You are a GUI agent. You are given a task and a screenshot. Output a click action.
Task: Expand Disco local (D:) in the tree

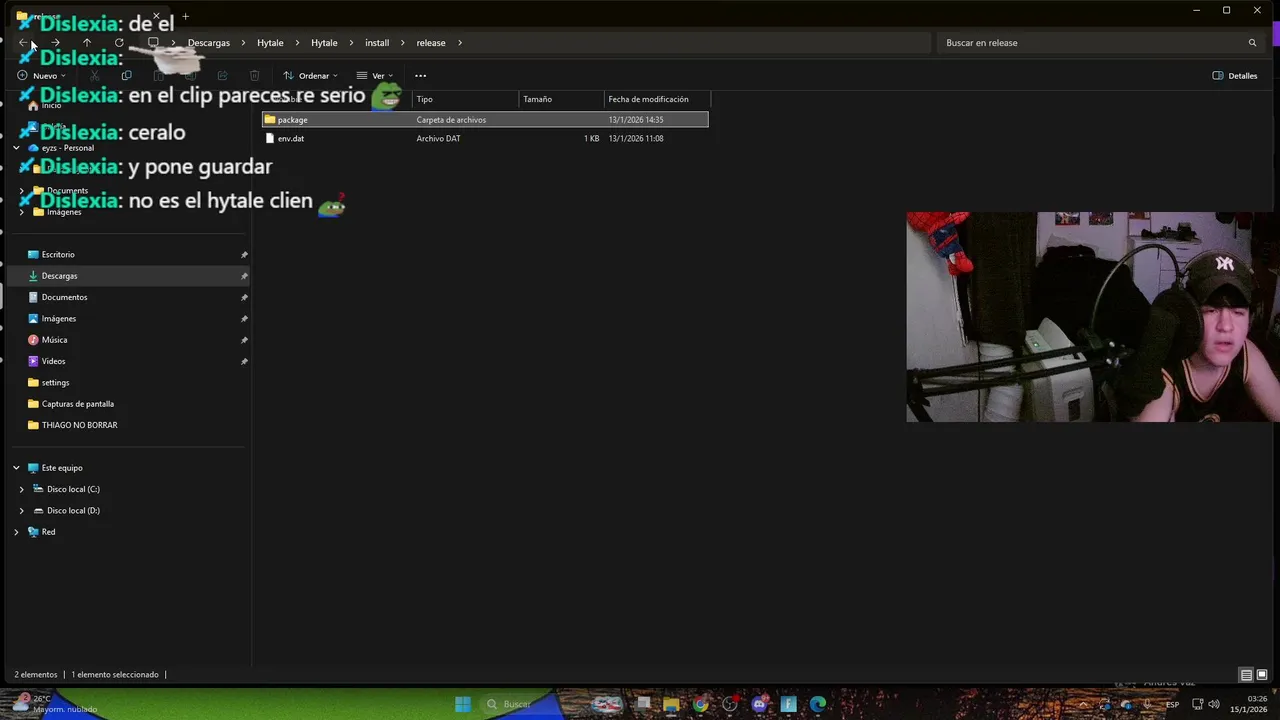(22, 511)
